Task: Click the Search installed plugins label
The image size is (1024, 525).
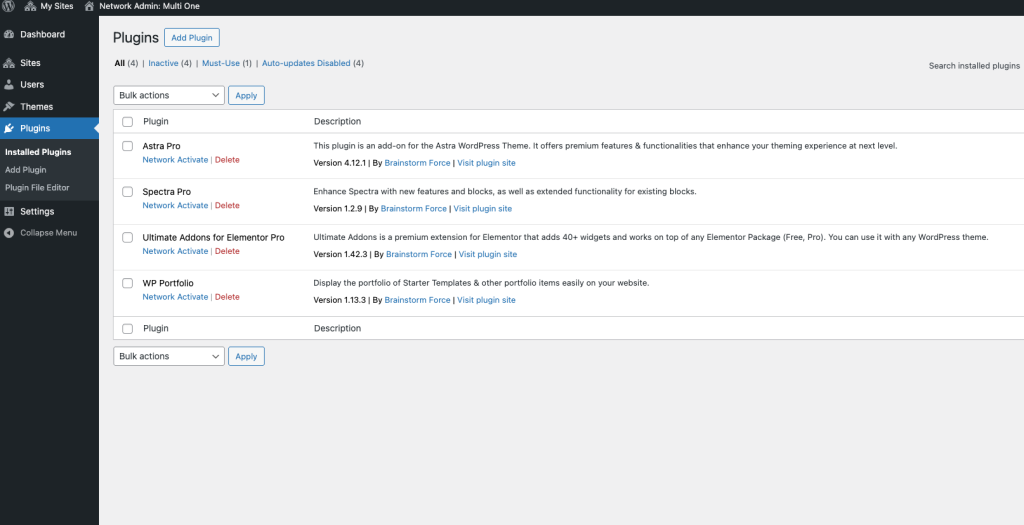Action: coord(974,66)
